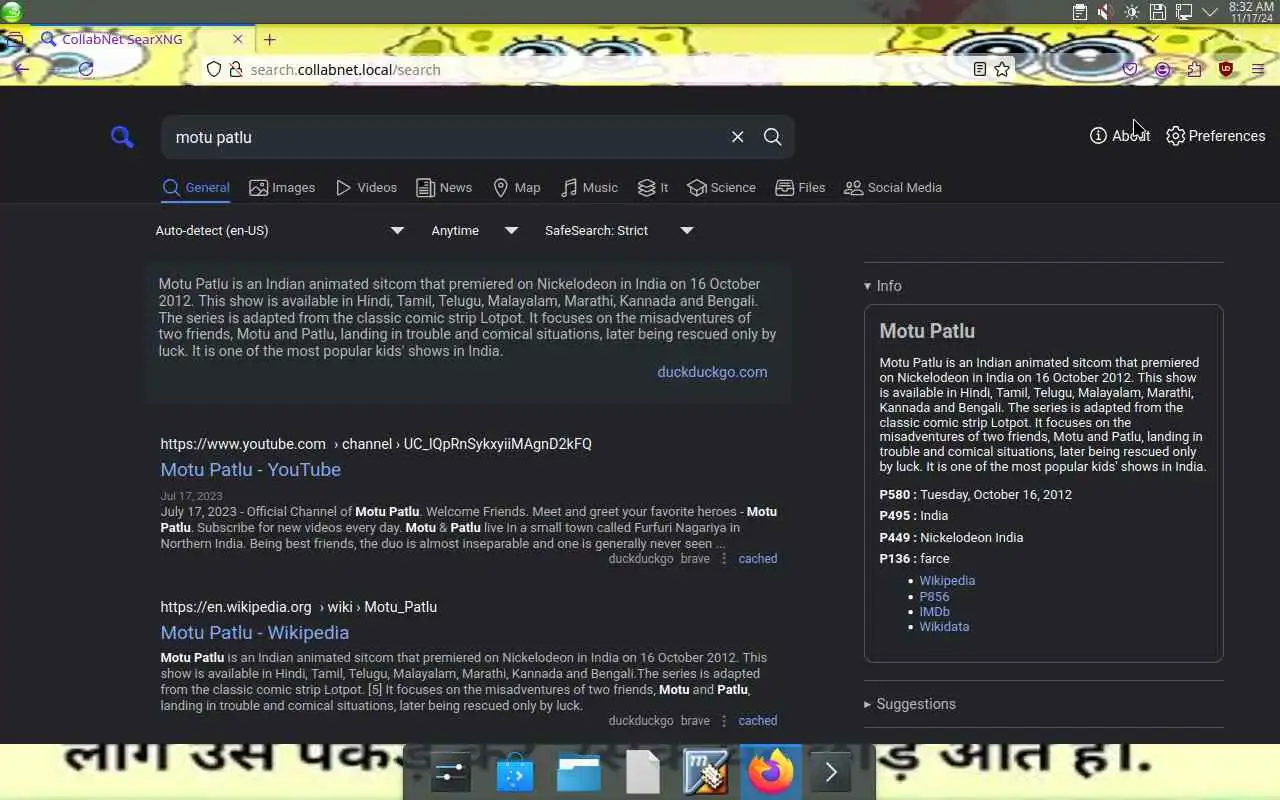
Task: Open the Discover software store dock icon
Action: [x=514, y=773]
